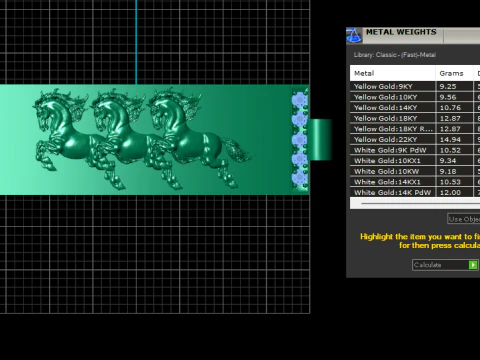Image resolution: width=480 pixels, height=360 pixels.
Task: Select the Yellow Gold:9KY row
Action: coord(415,87)
